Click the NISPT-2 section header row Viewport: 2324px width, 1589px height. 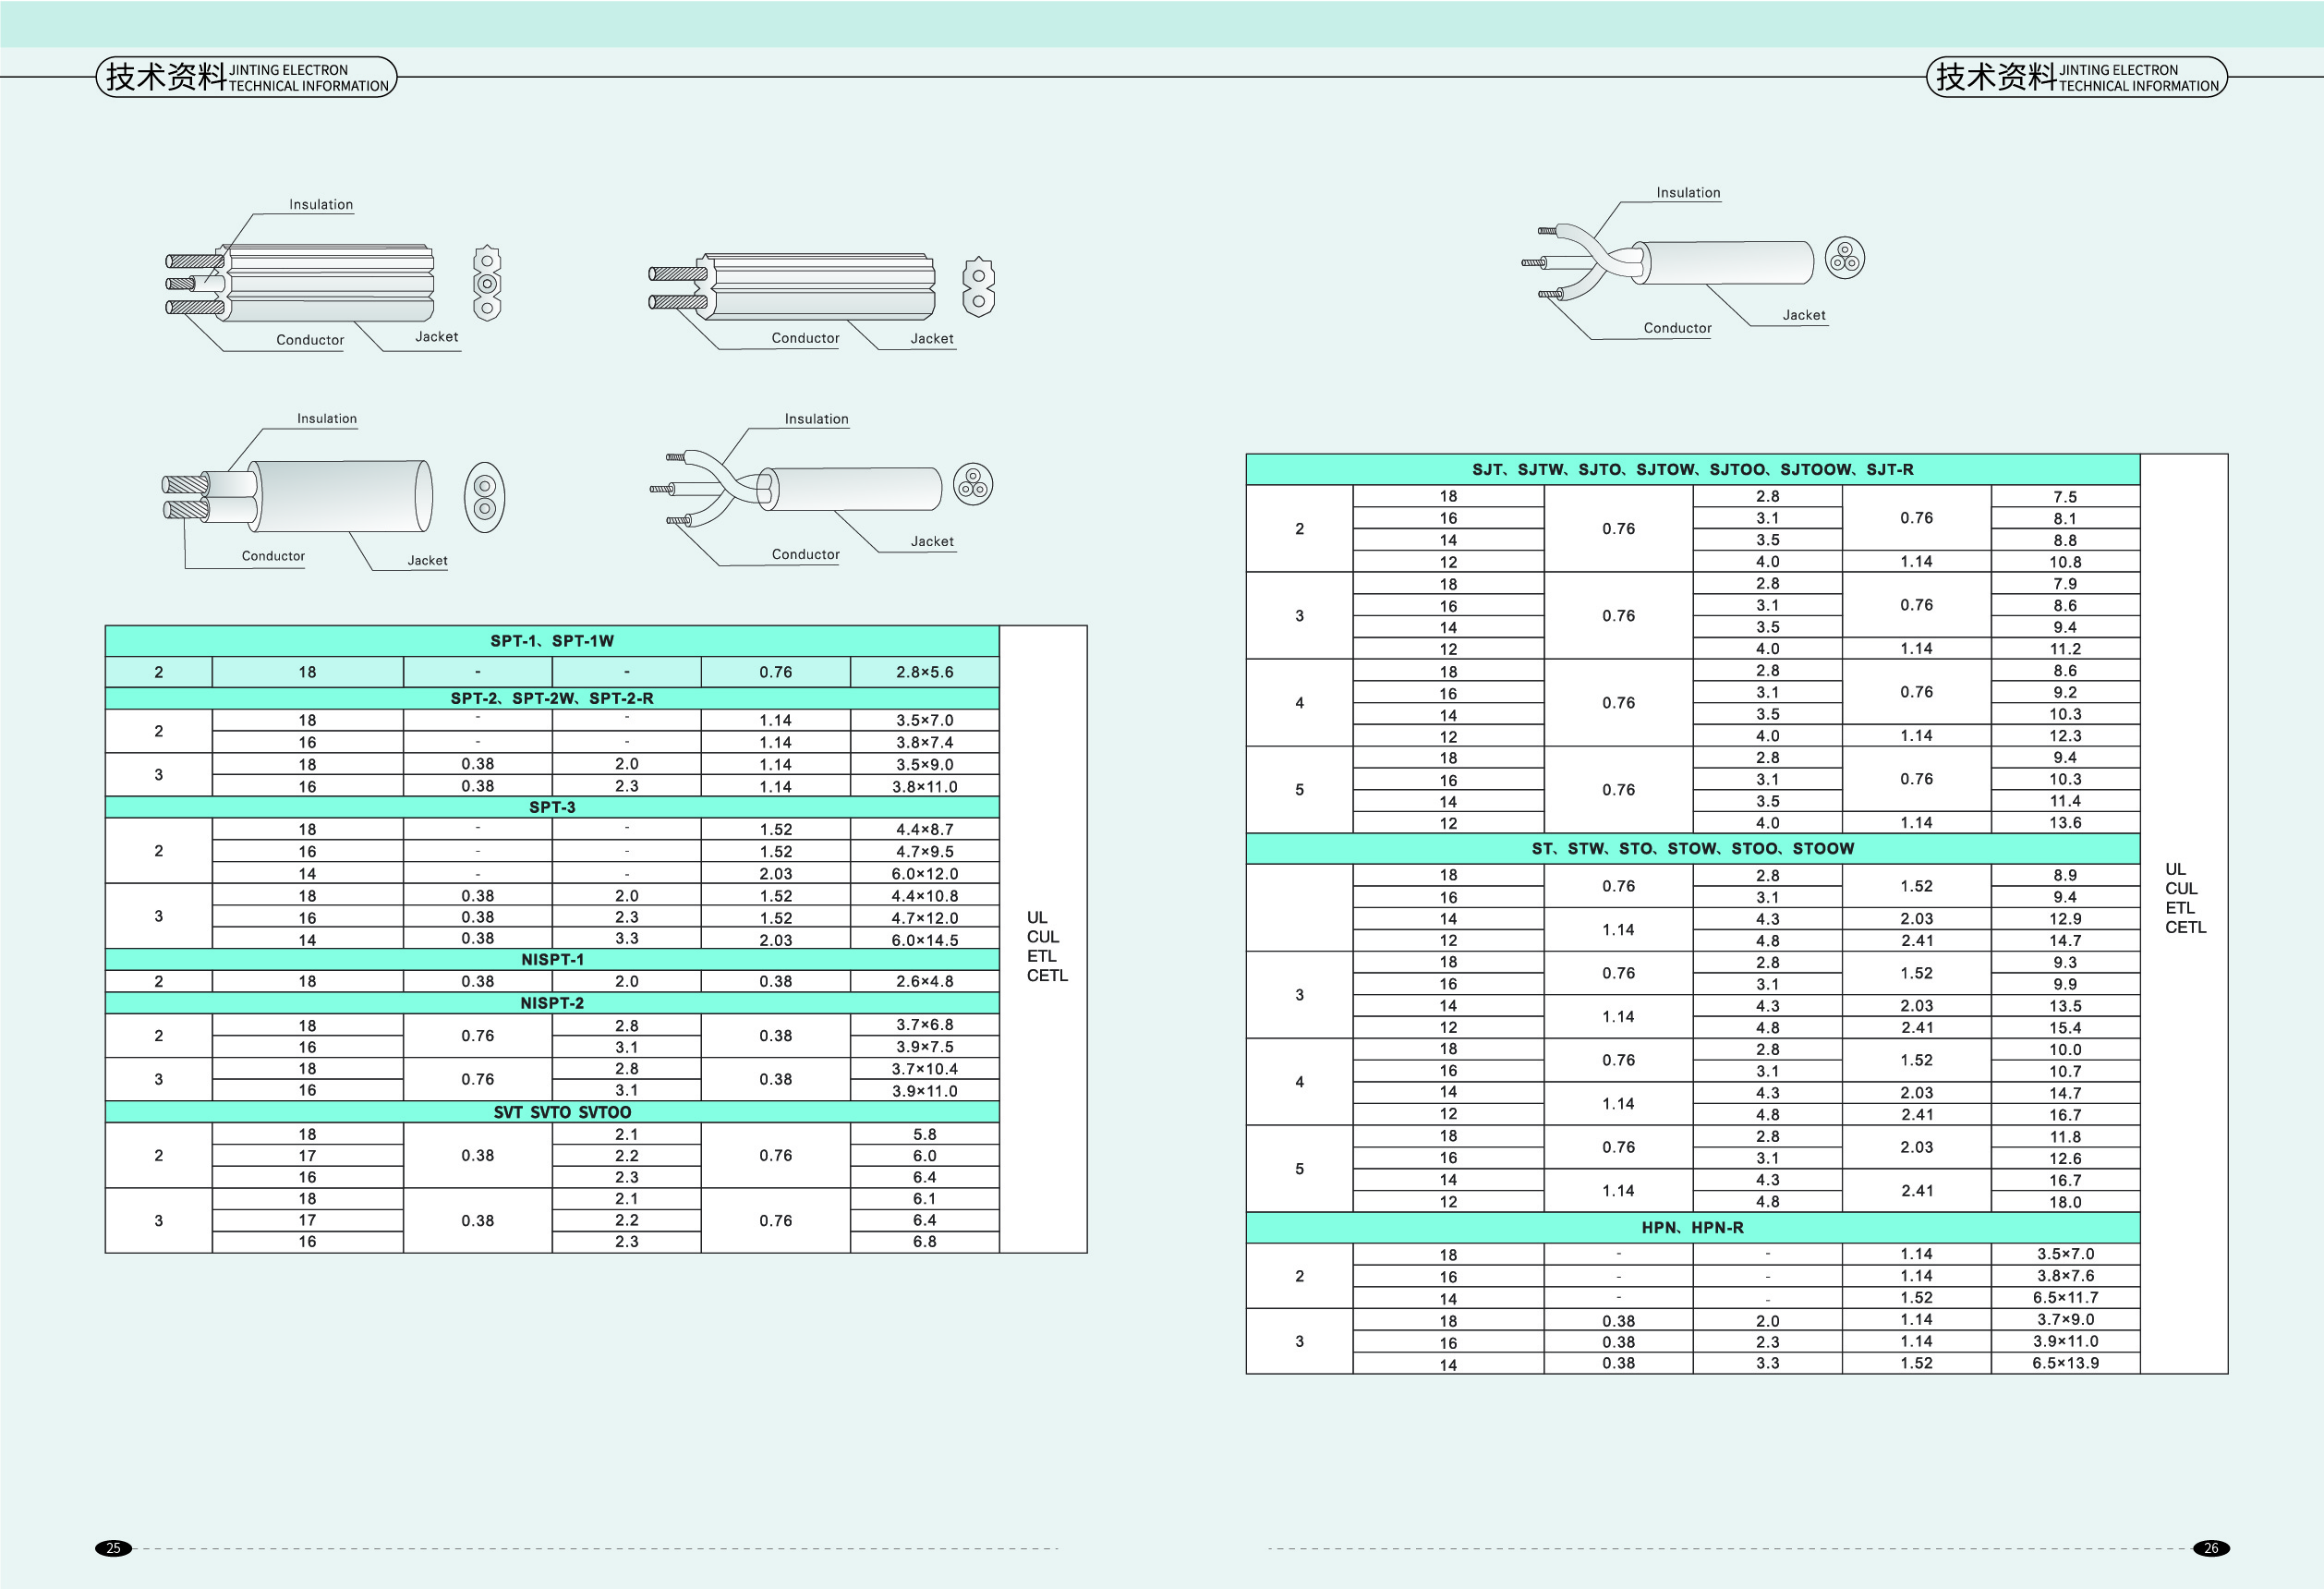pyautogui.click(x=551, y=1003)
